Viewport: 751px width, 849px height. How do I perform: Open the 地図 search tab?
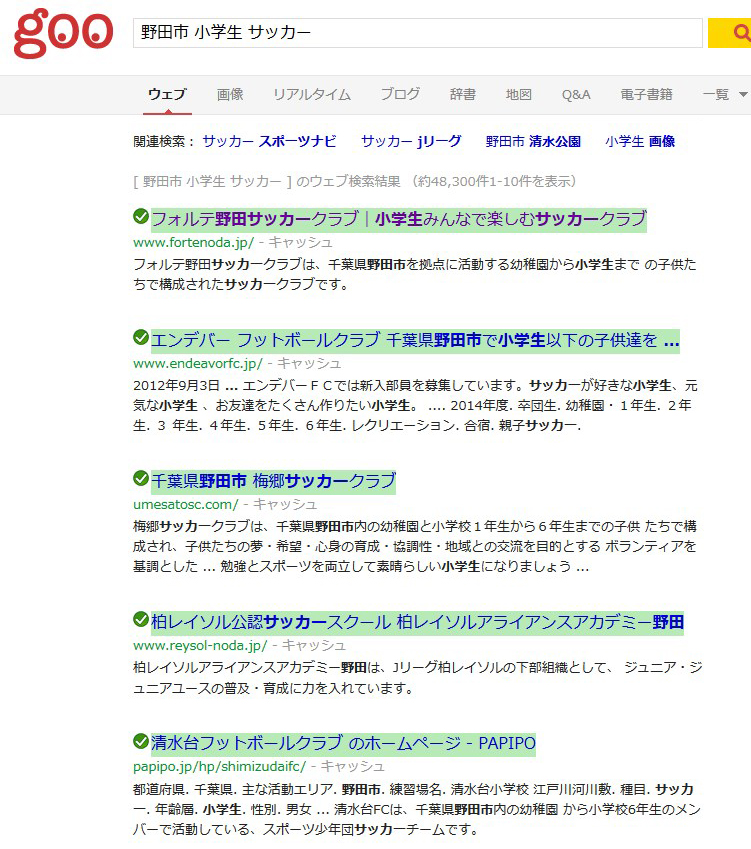coord(519,95)
